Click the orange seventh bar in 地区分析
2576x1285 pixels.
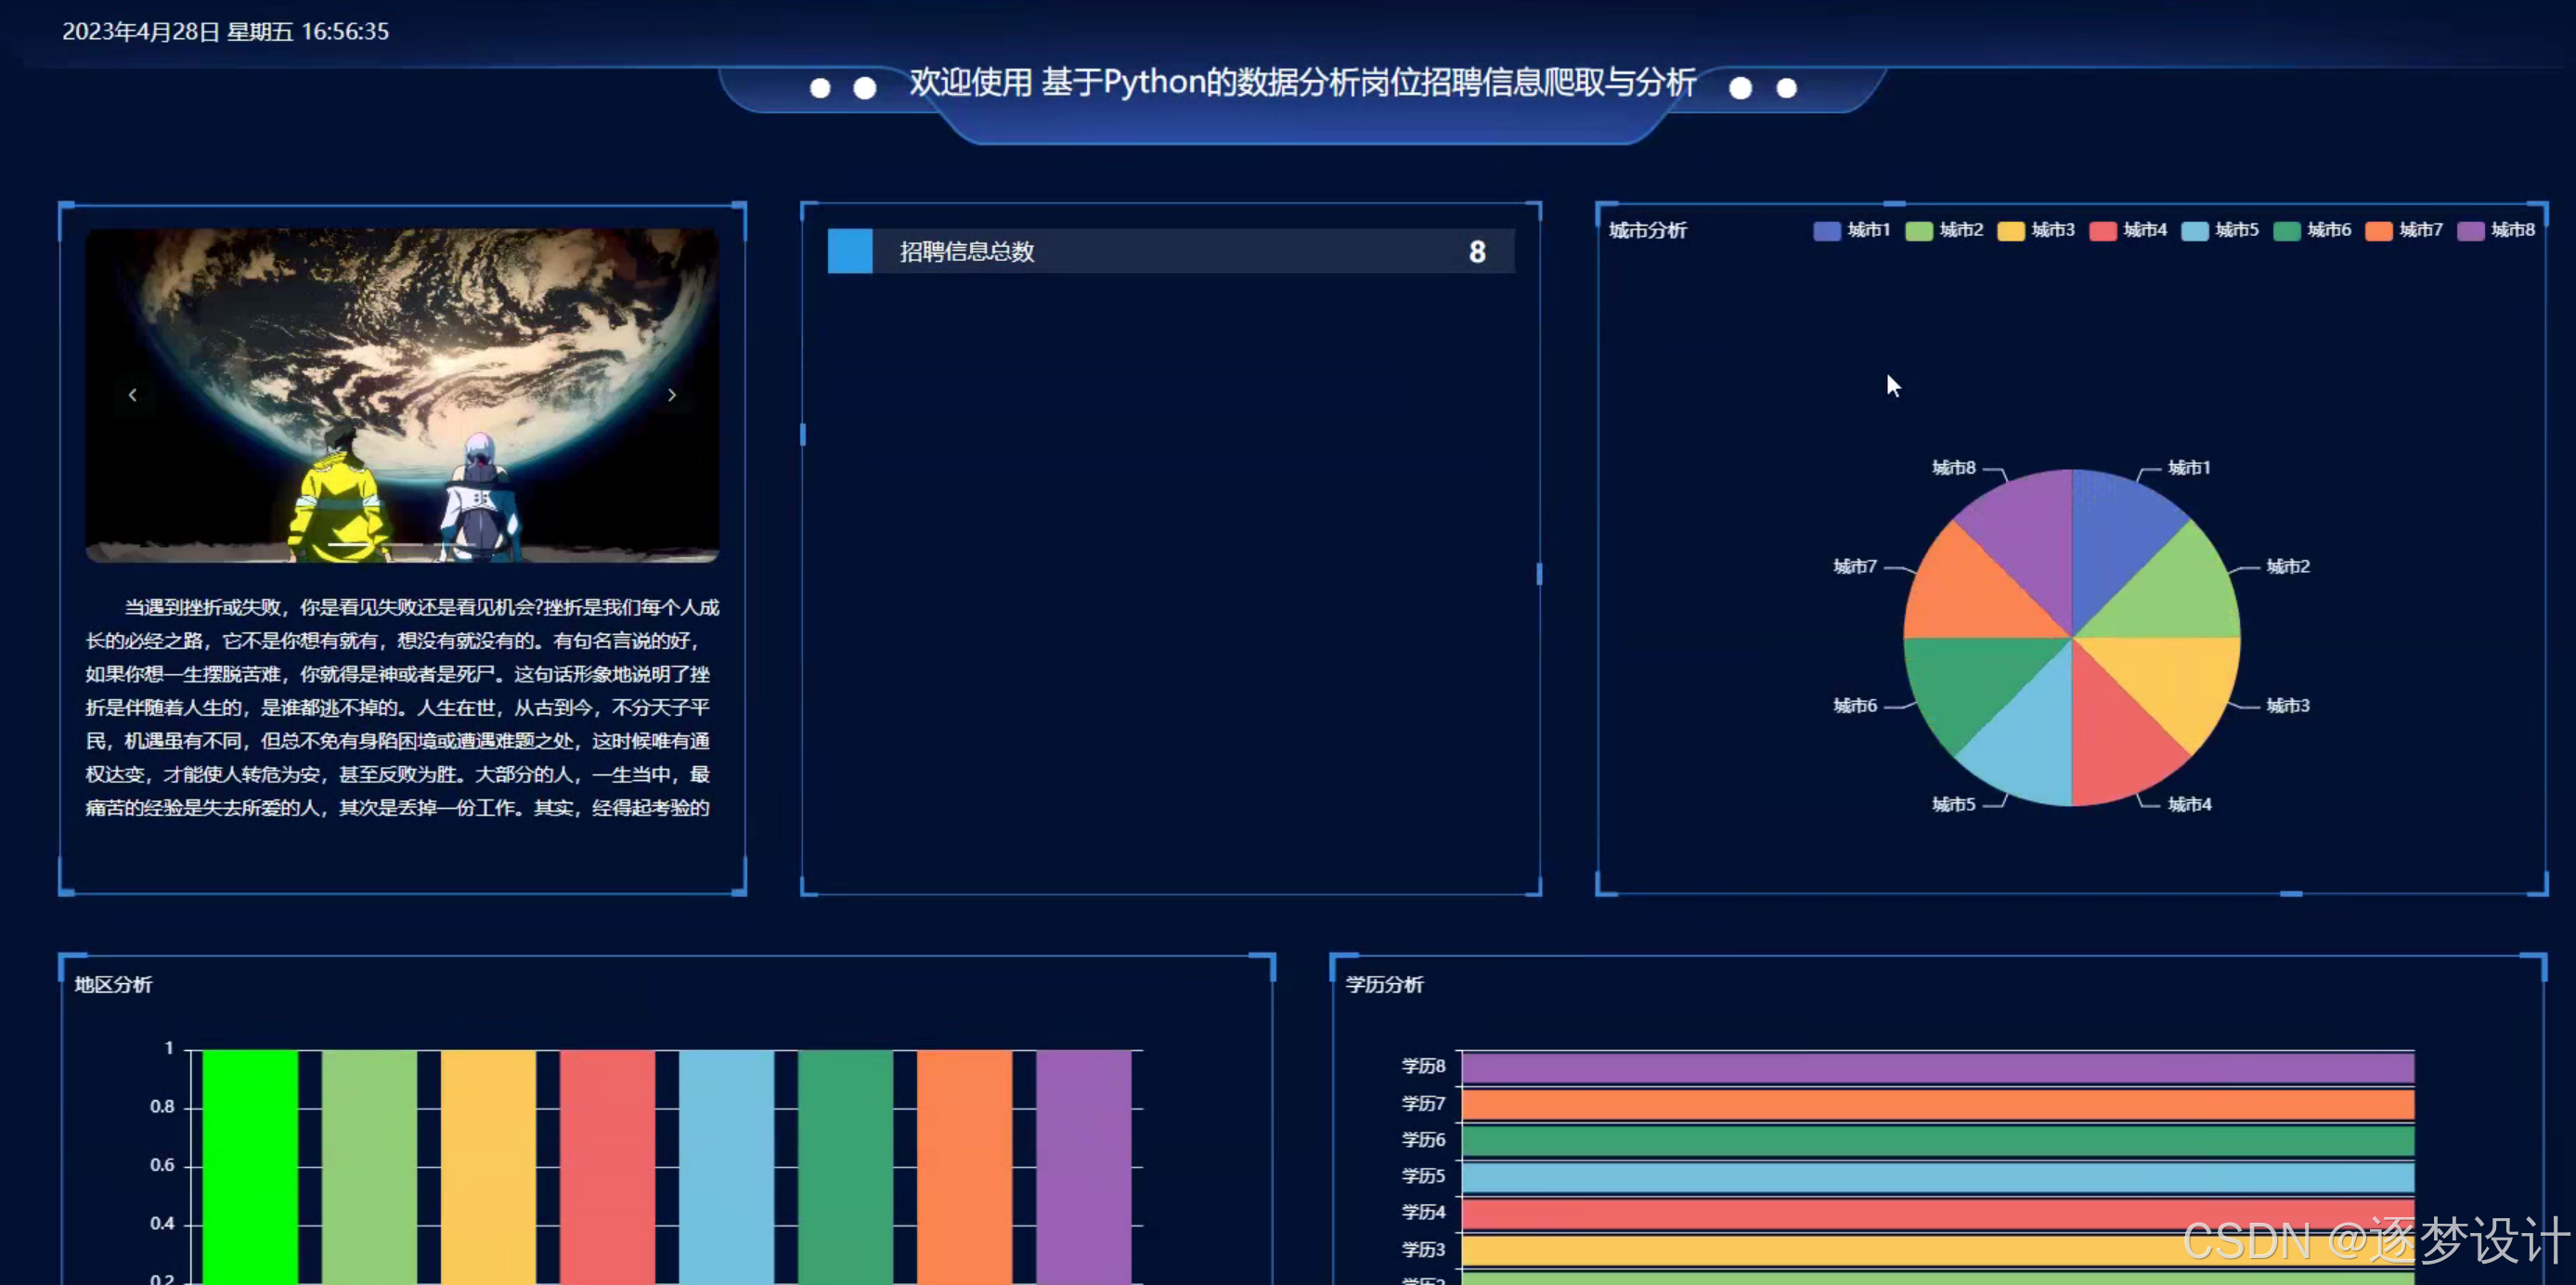[x=964, y=1167]
